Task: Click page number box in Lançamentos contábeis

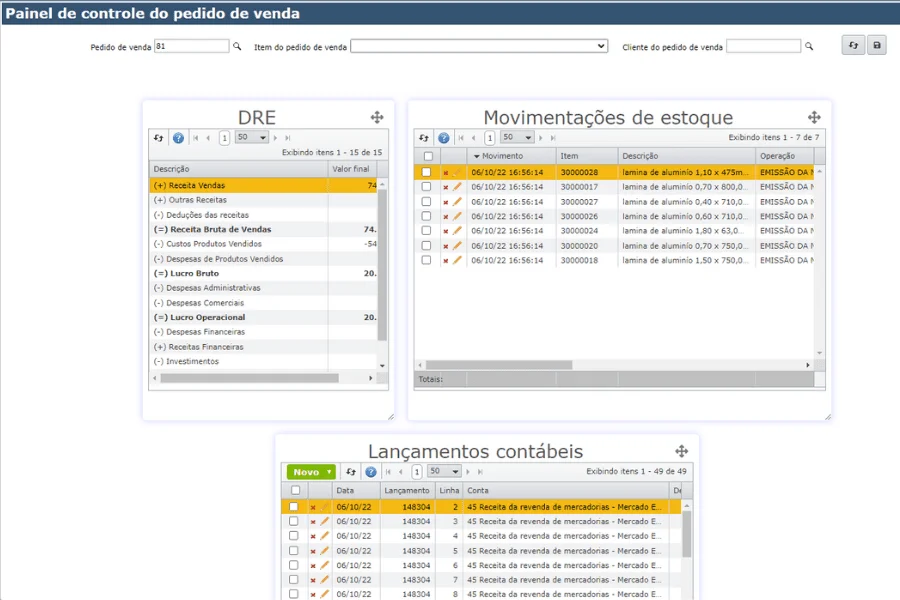Action: click(417, 472)
